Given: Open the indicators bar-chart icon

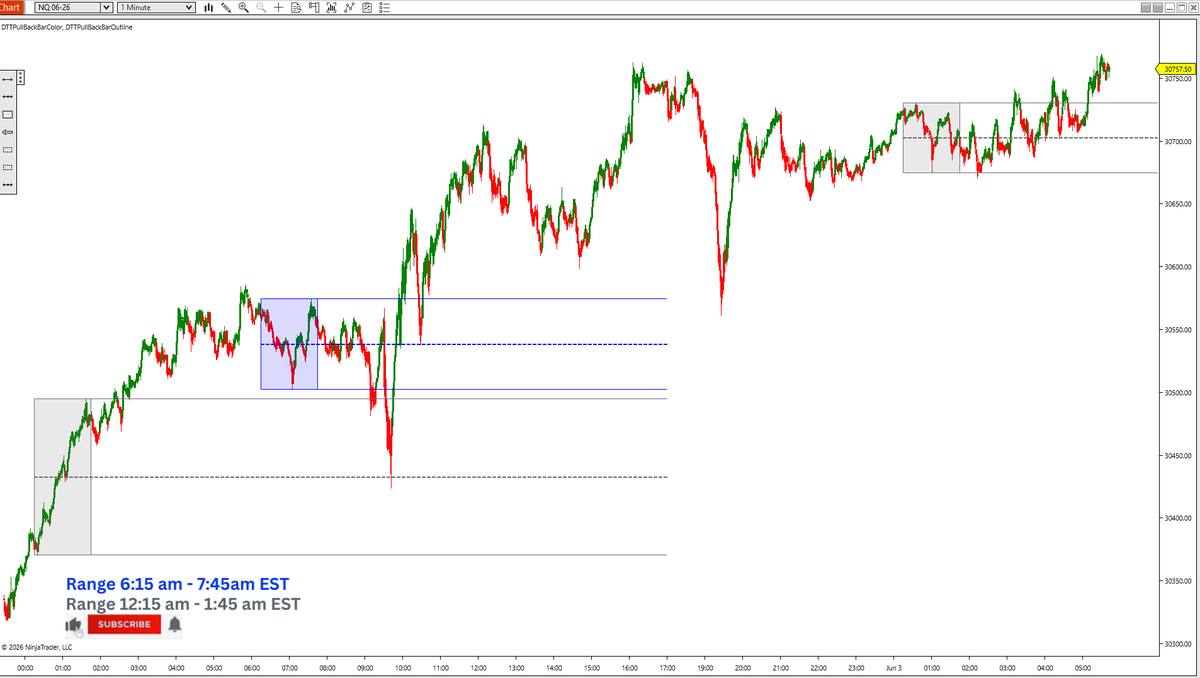Looking at the screenshot, I should [331, 7].
